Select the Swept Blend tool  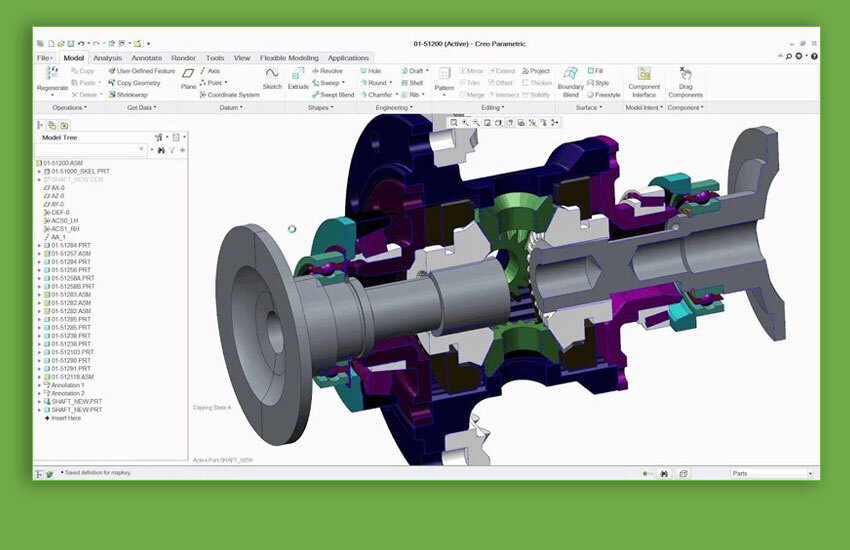coord(333,95)
